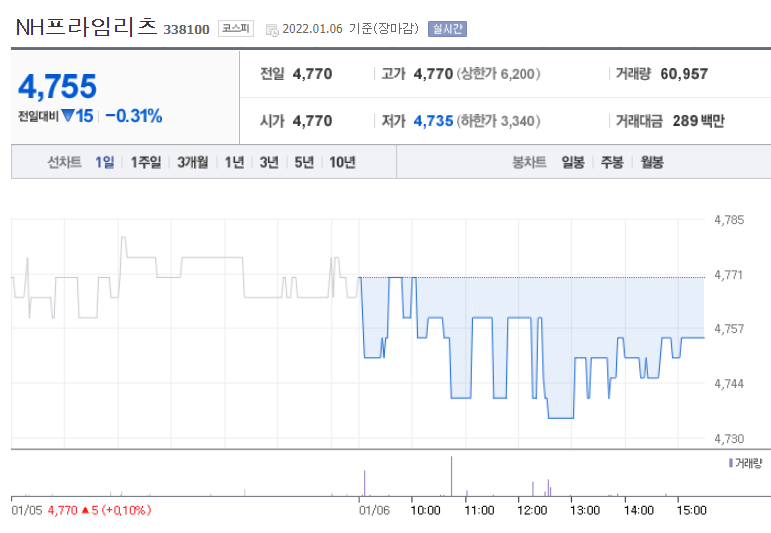Click the 실시간 real-time badge
The width and height of the screenshot is (771, 533).
[447, 29]
